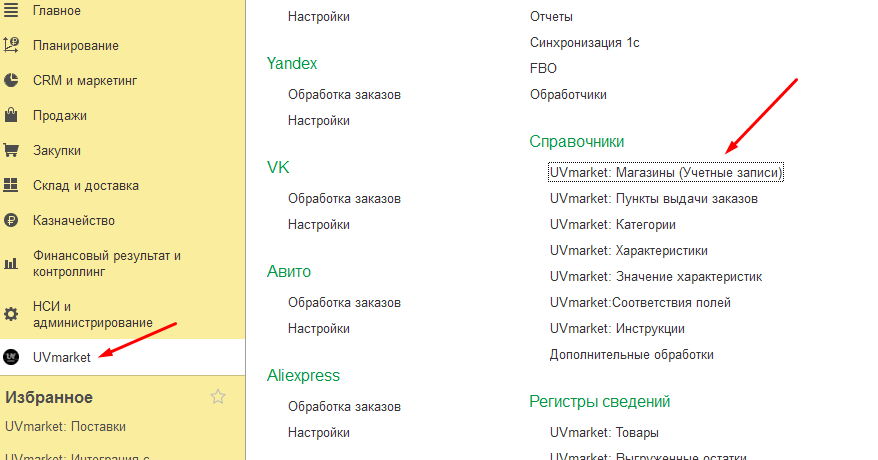Click the CRM и маркетинг pie icon
The height and width of the screenshot is (460, 878).
(11, 81)
